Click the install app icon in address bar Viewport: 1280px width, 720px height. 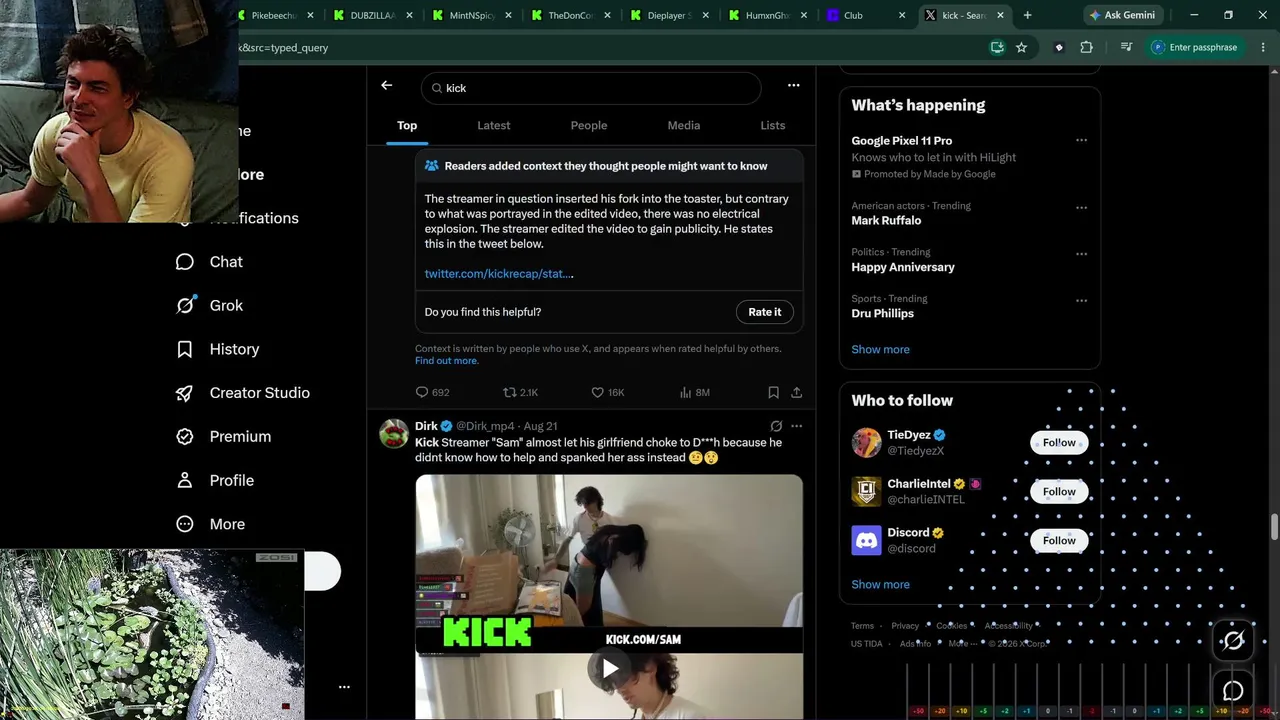[997, 47]
